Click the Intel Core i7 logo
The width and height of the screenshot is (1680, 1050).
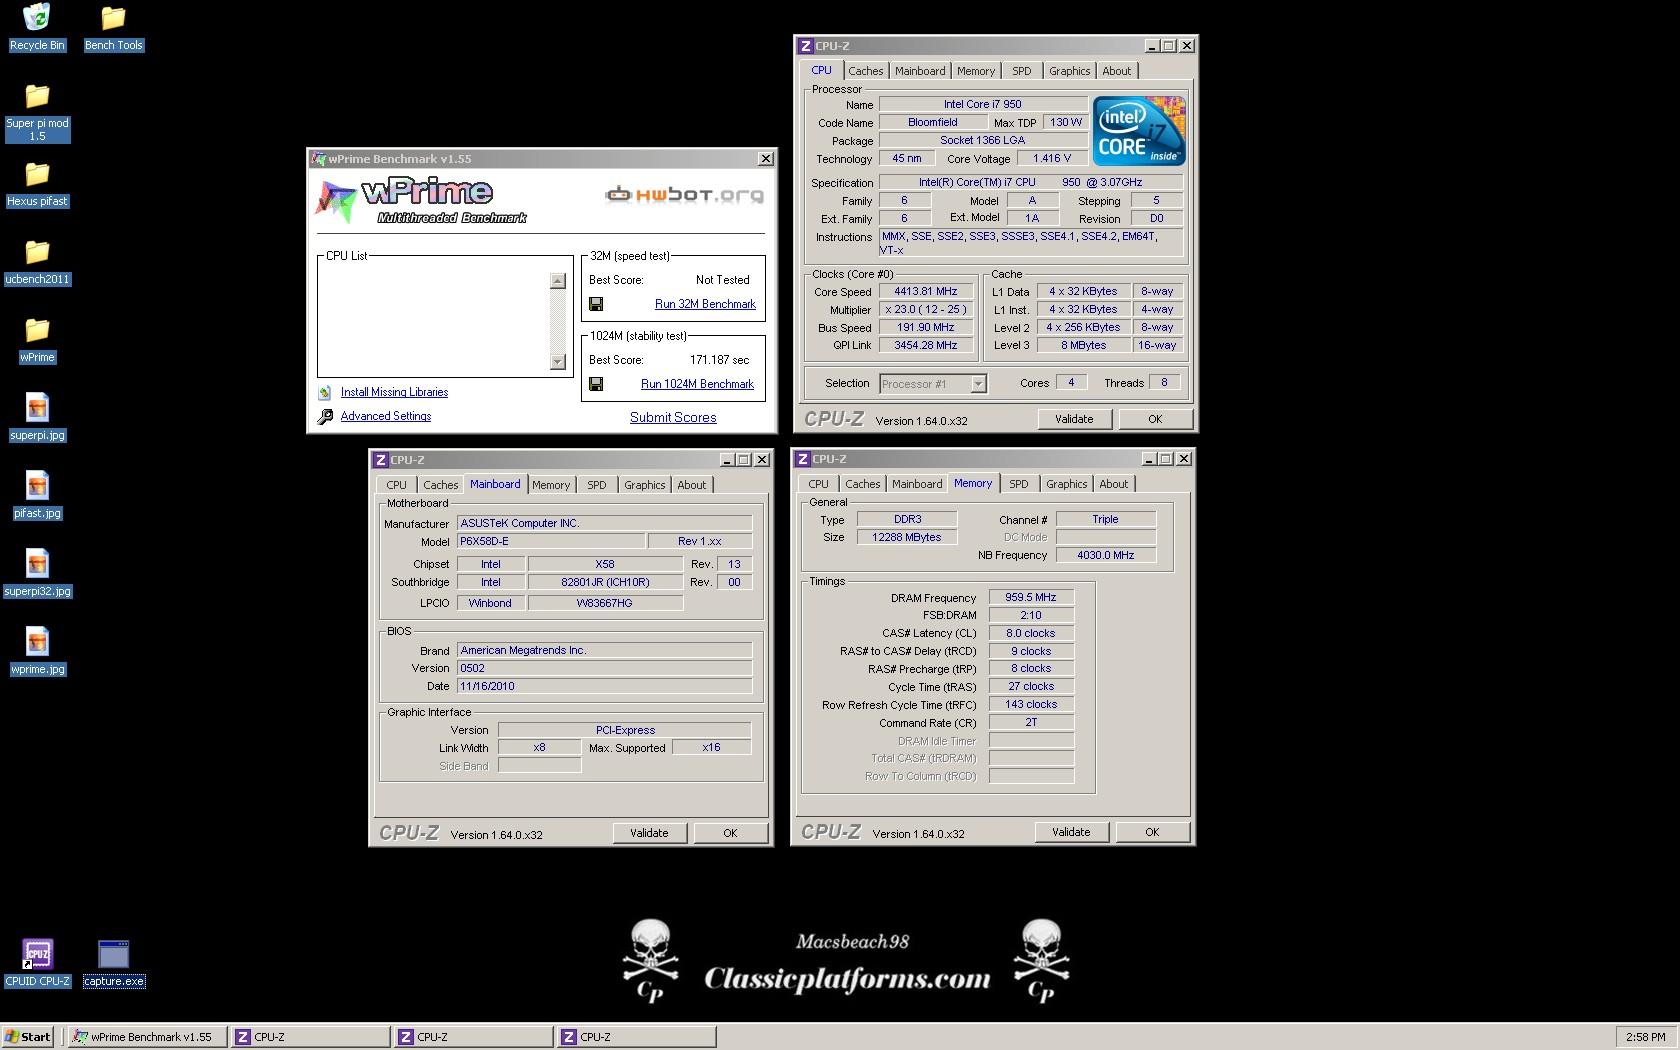(1139, 131)
